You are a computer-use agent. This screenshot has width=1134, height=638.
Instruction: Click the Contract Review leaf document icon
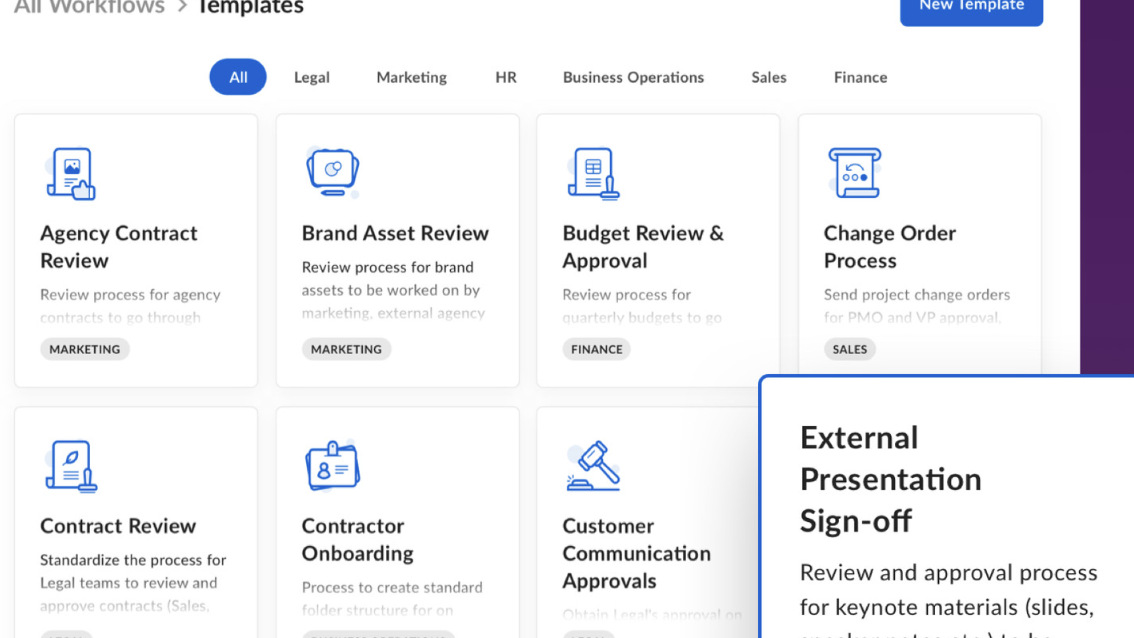(x=70, y=466)
